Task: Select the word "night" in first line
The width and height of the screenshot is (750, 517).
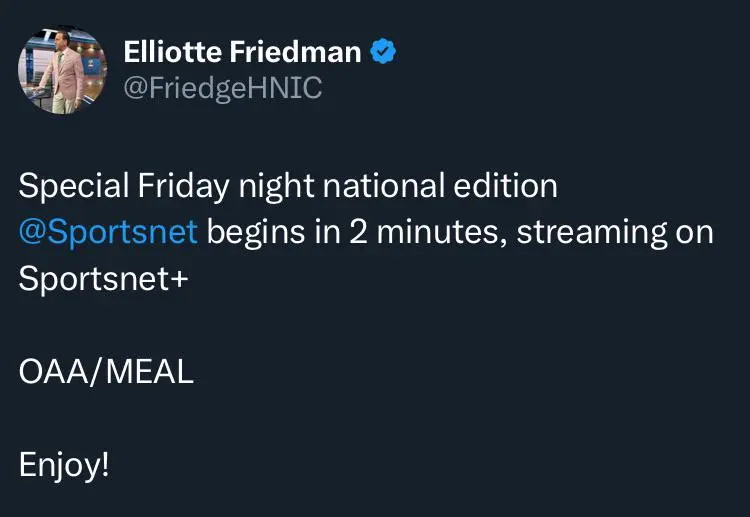Action: (276, 186)
